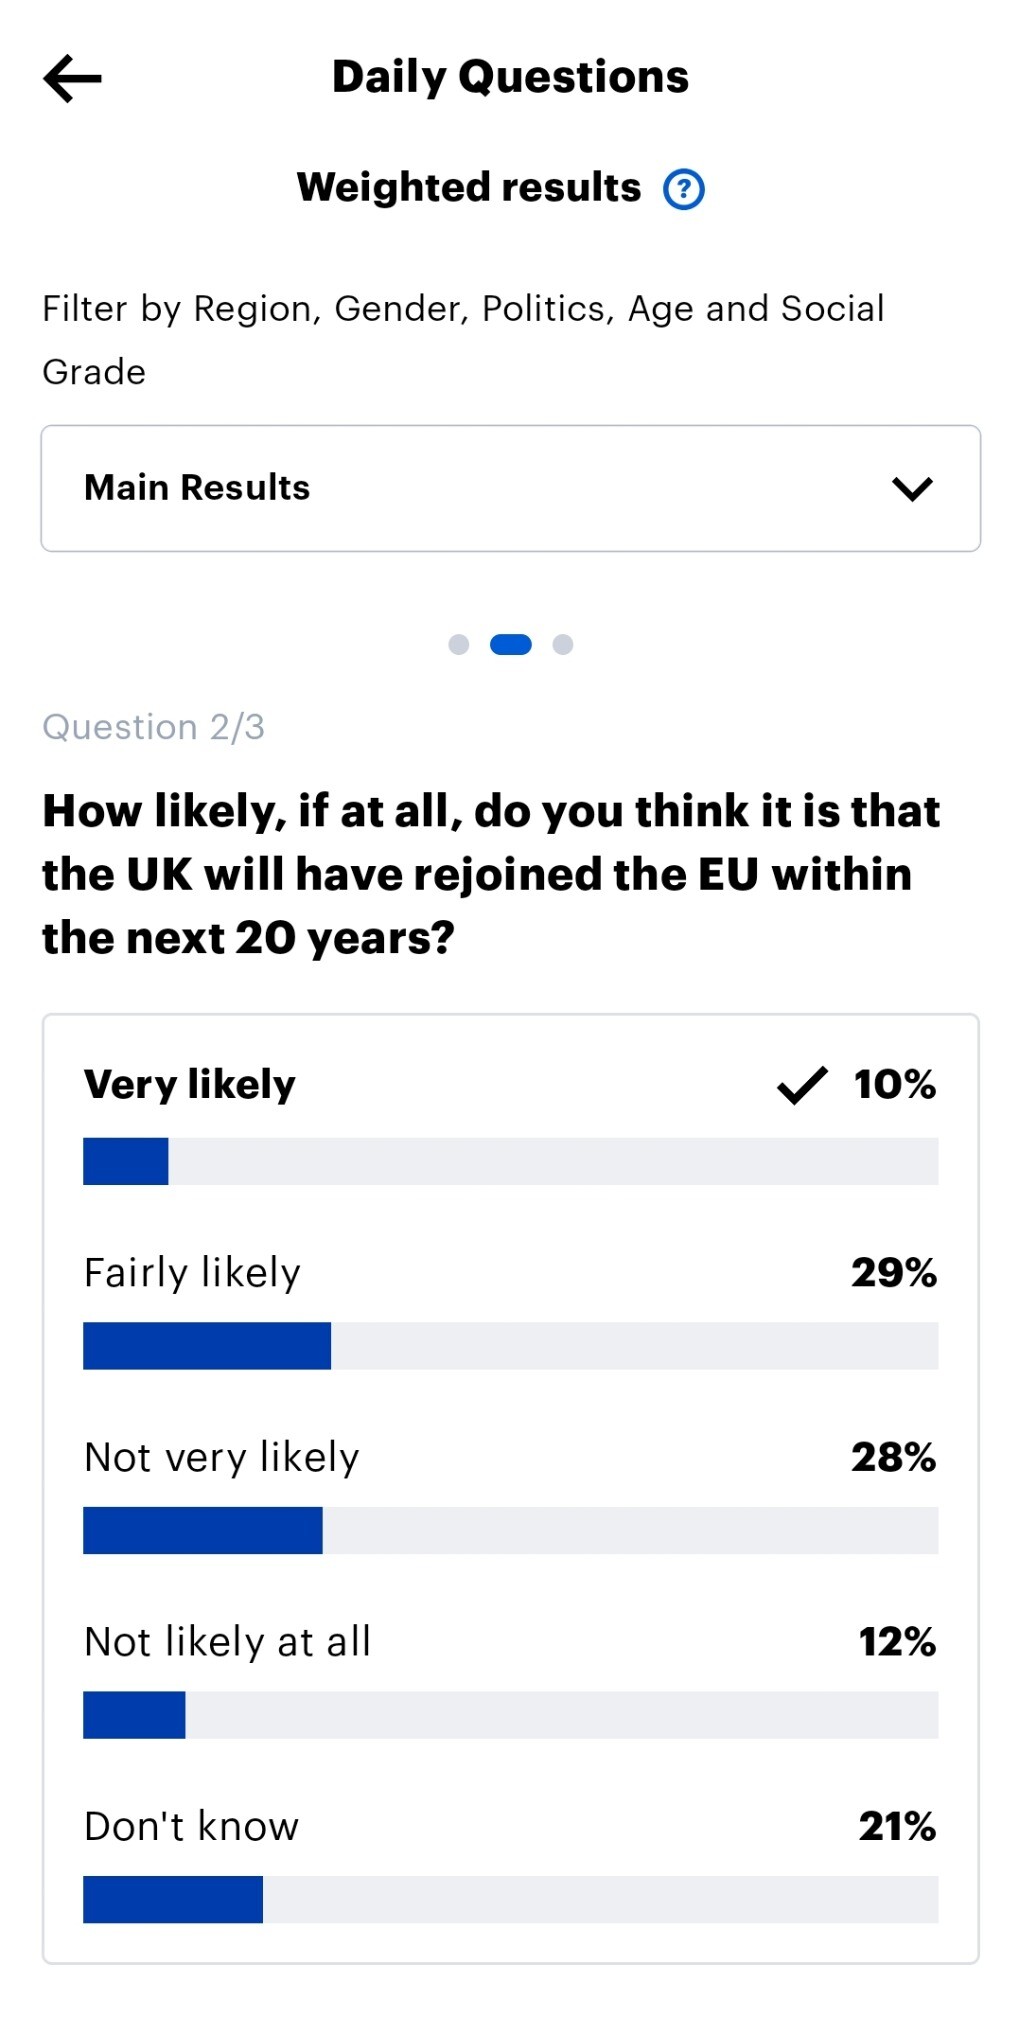
Task: Select the Very likely answer label
Action: tap(190, 1085)
